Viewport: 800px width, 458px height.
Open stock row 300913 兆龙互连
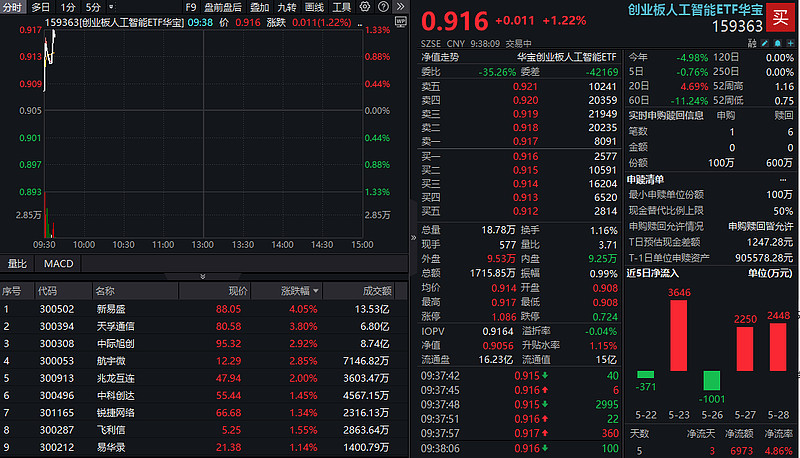click(204, 378)
